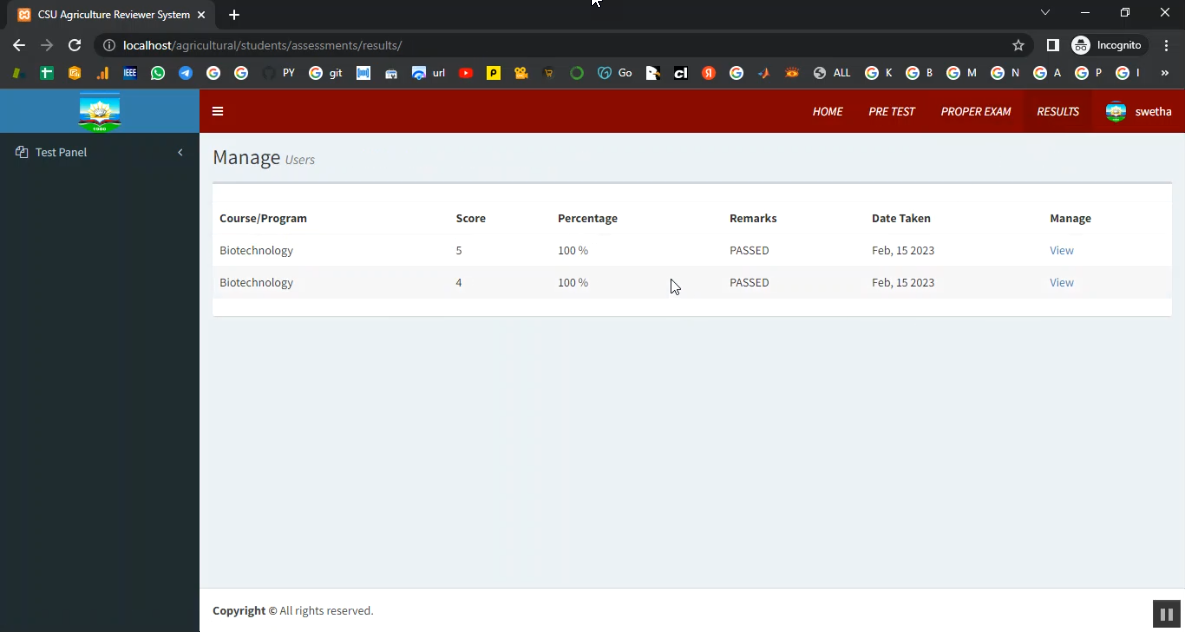Open Chrome's three-dot menu
1185x632 pixels.
(x=1167, y=45)
